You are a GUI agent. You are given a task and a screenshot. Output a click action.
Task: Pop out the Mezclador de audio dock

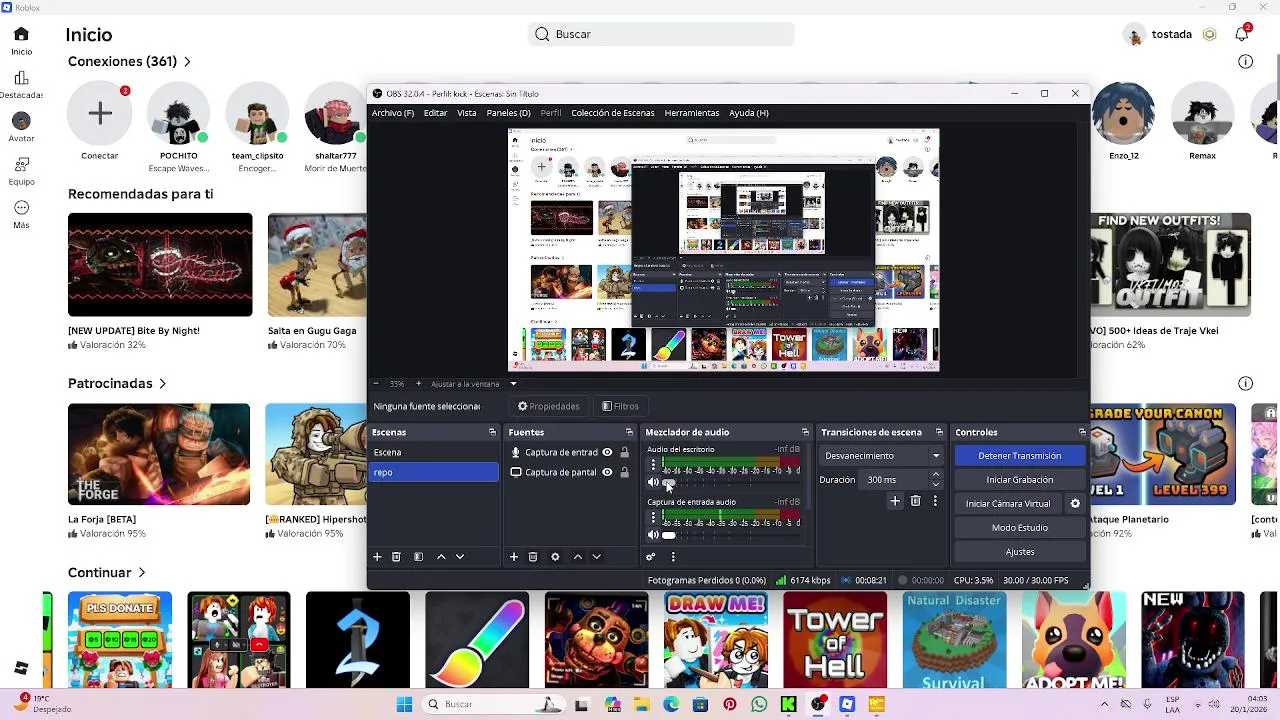coord(805,432)
